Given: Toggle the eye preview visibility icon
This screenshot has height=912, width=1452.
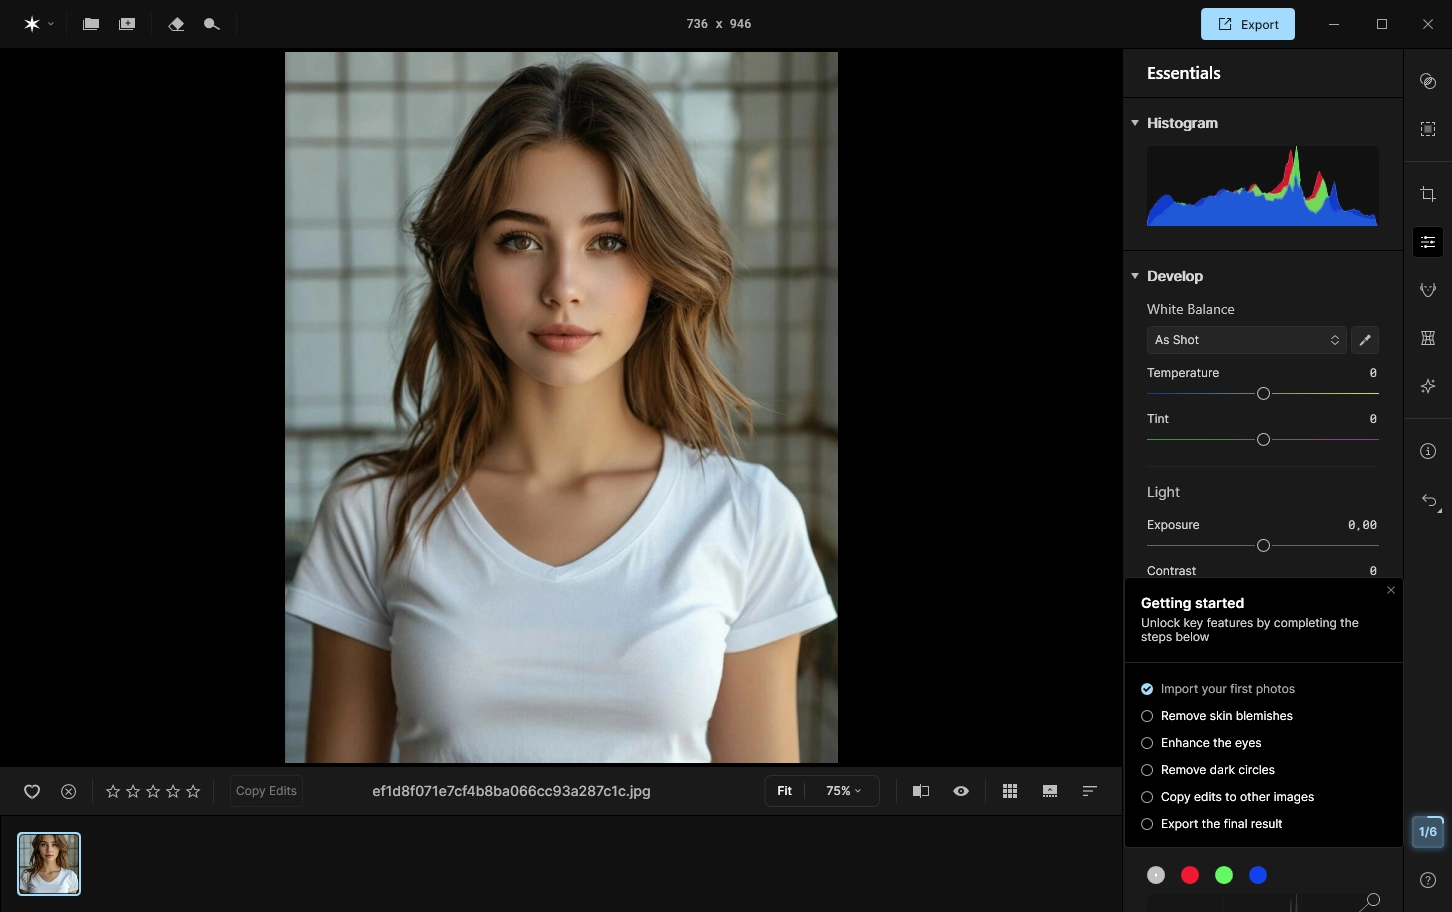Looking at the screenshot, I should pyautogui.click(x=961, y=791).
